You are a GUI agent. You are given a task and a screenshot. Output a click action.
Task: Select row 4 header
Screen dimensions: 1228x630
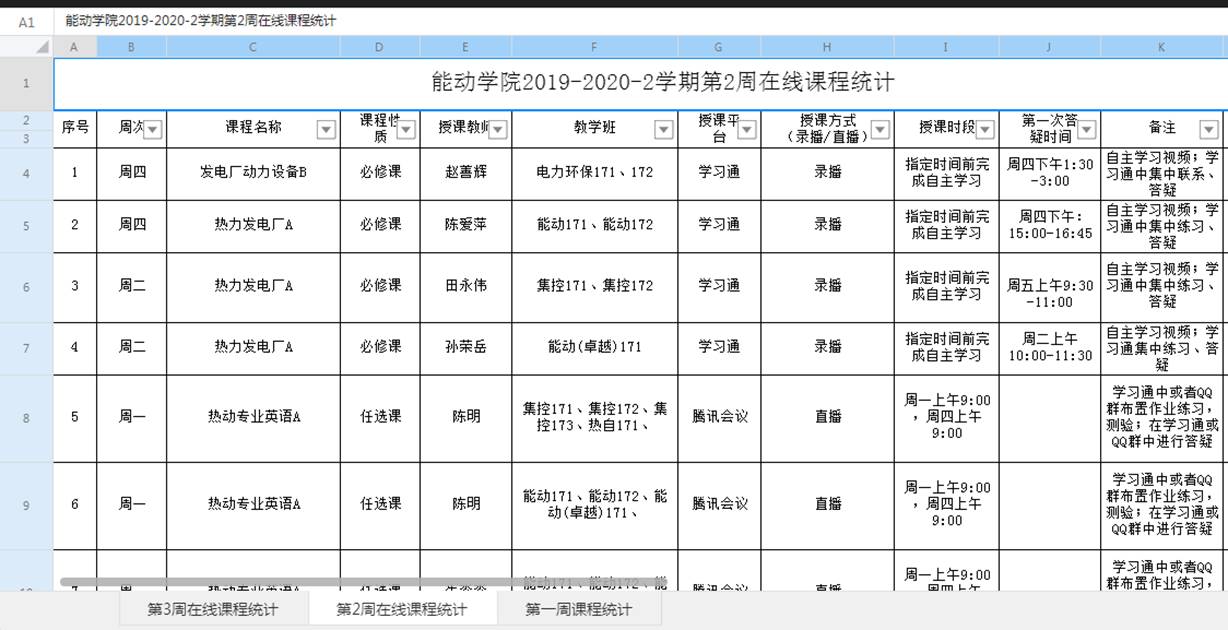click(27, 174)
